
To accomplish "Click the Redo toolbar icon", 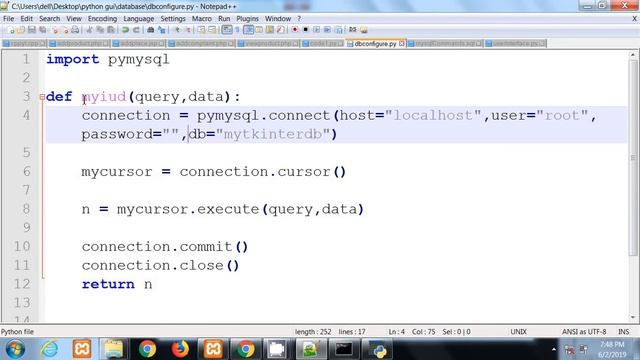I will [136, 30].
